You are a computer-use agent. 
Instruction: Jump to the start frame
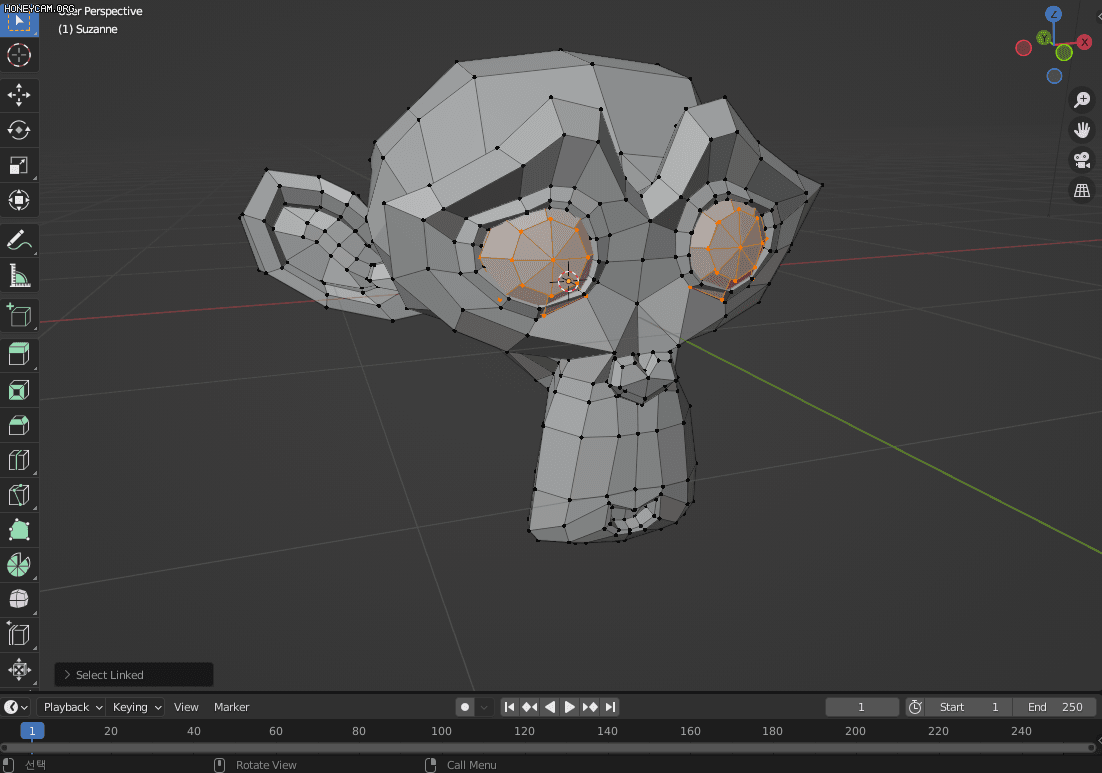pos(510,707)
